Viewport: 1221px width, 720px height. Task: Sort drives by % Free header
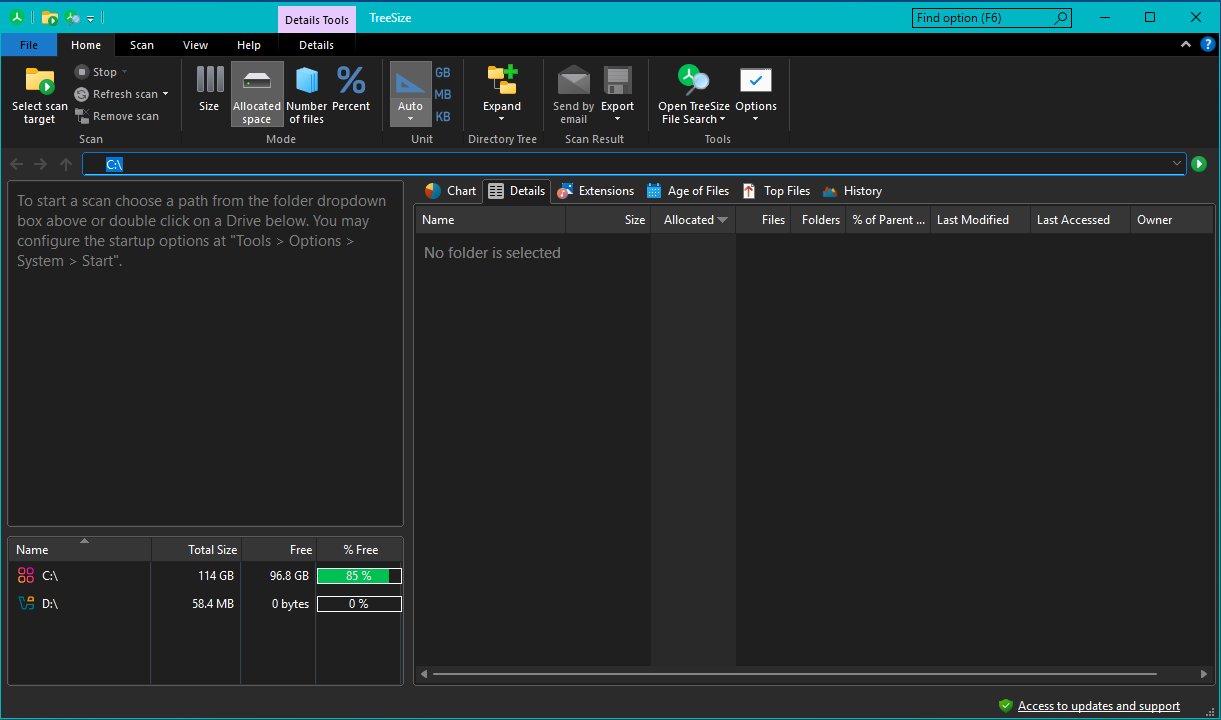tap(360, 550)
